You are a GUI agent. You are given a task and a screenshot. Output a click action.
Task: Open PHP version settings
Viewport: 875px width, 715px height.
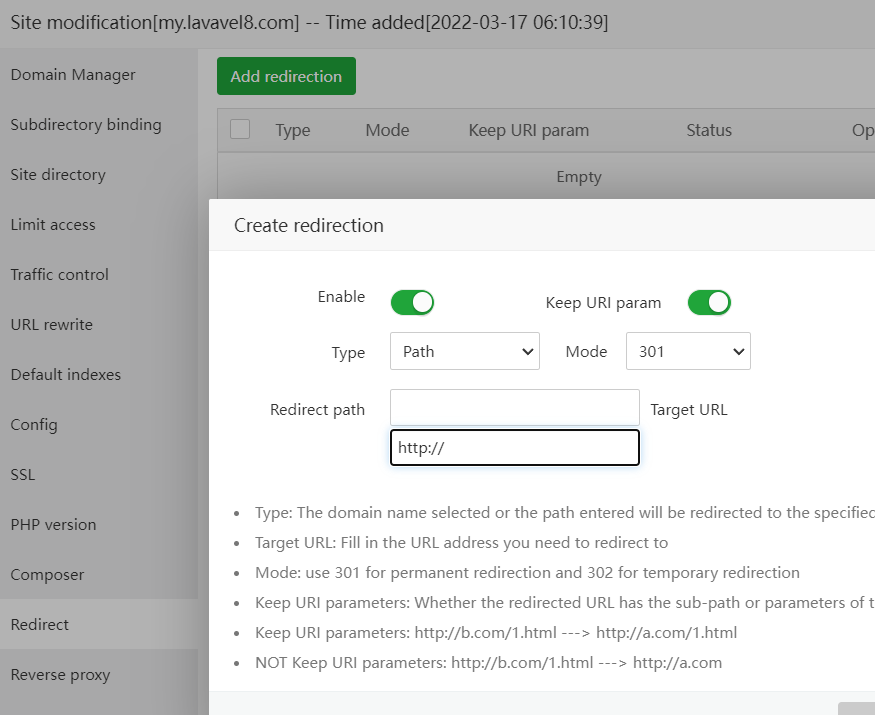54,525
